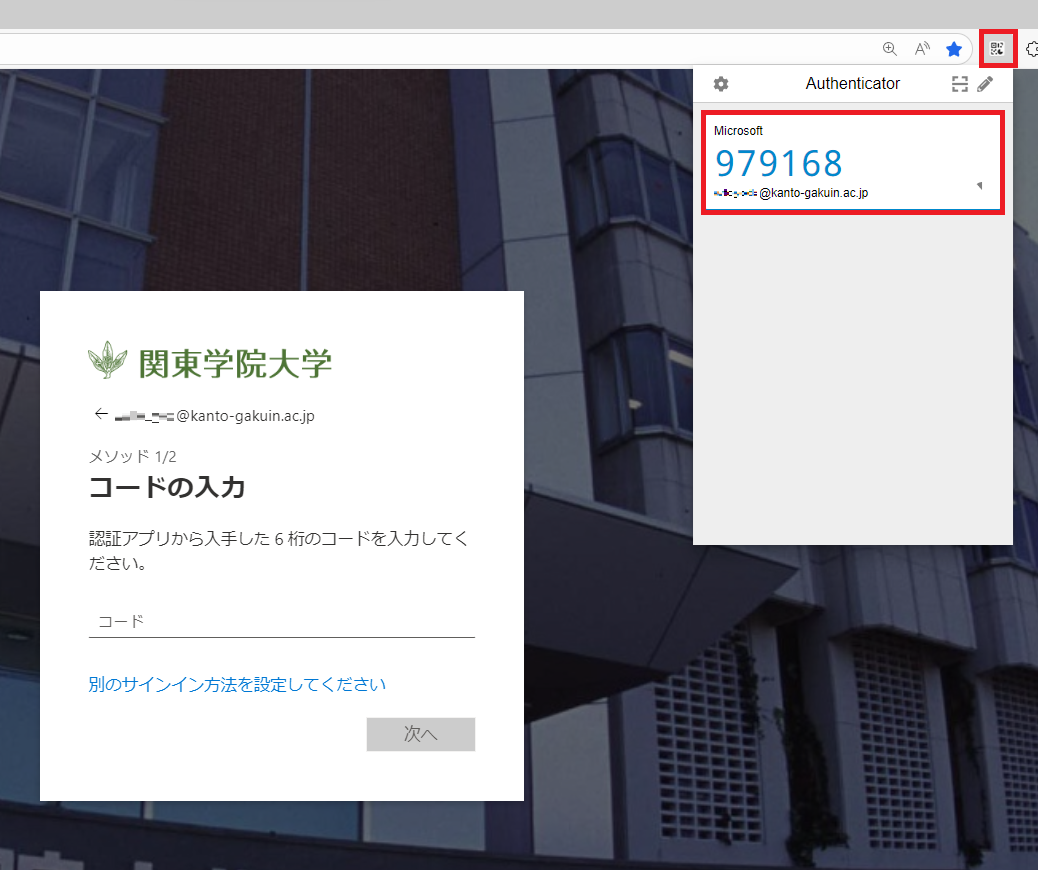Image resolution: width=1038 pixels, height=870 pixels.
Task: Click the blue favorites star icon
Action: click(x=954, y=49)
